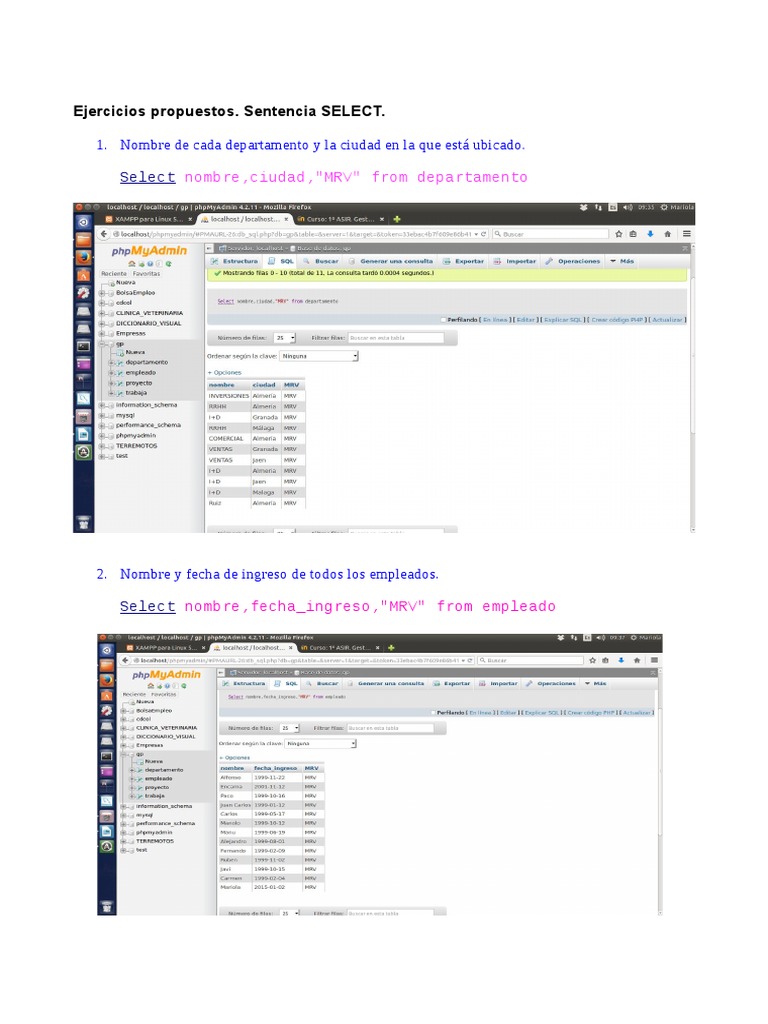Click the phpMyAdmin logo in the departamento screenshot
The image size is (768, 1024).
149,251
